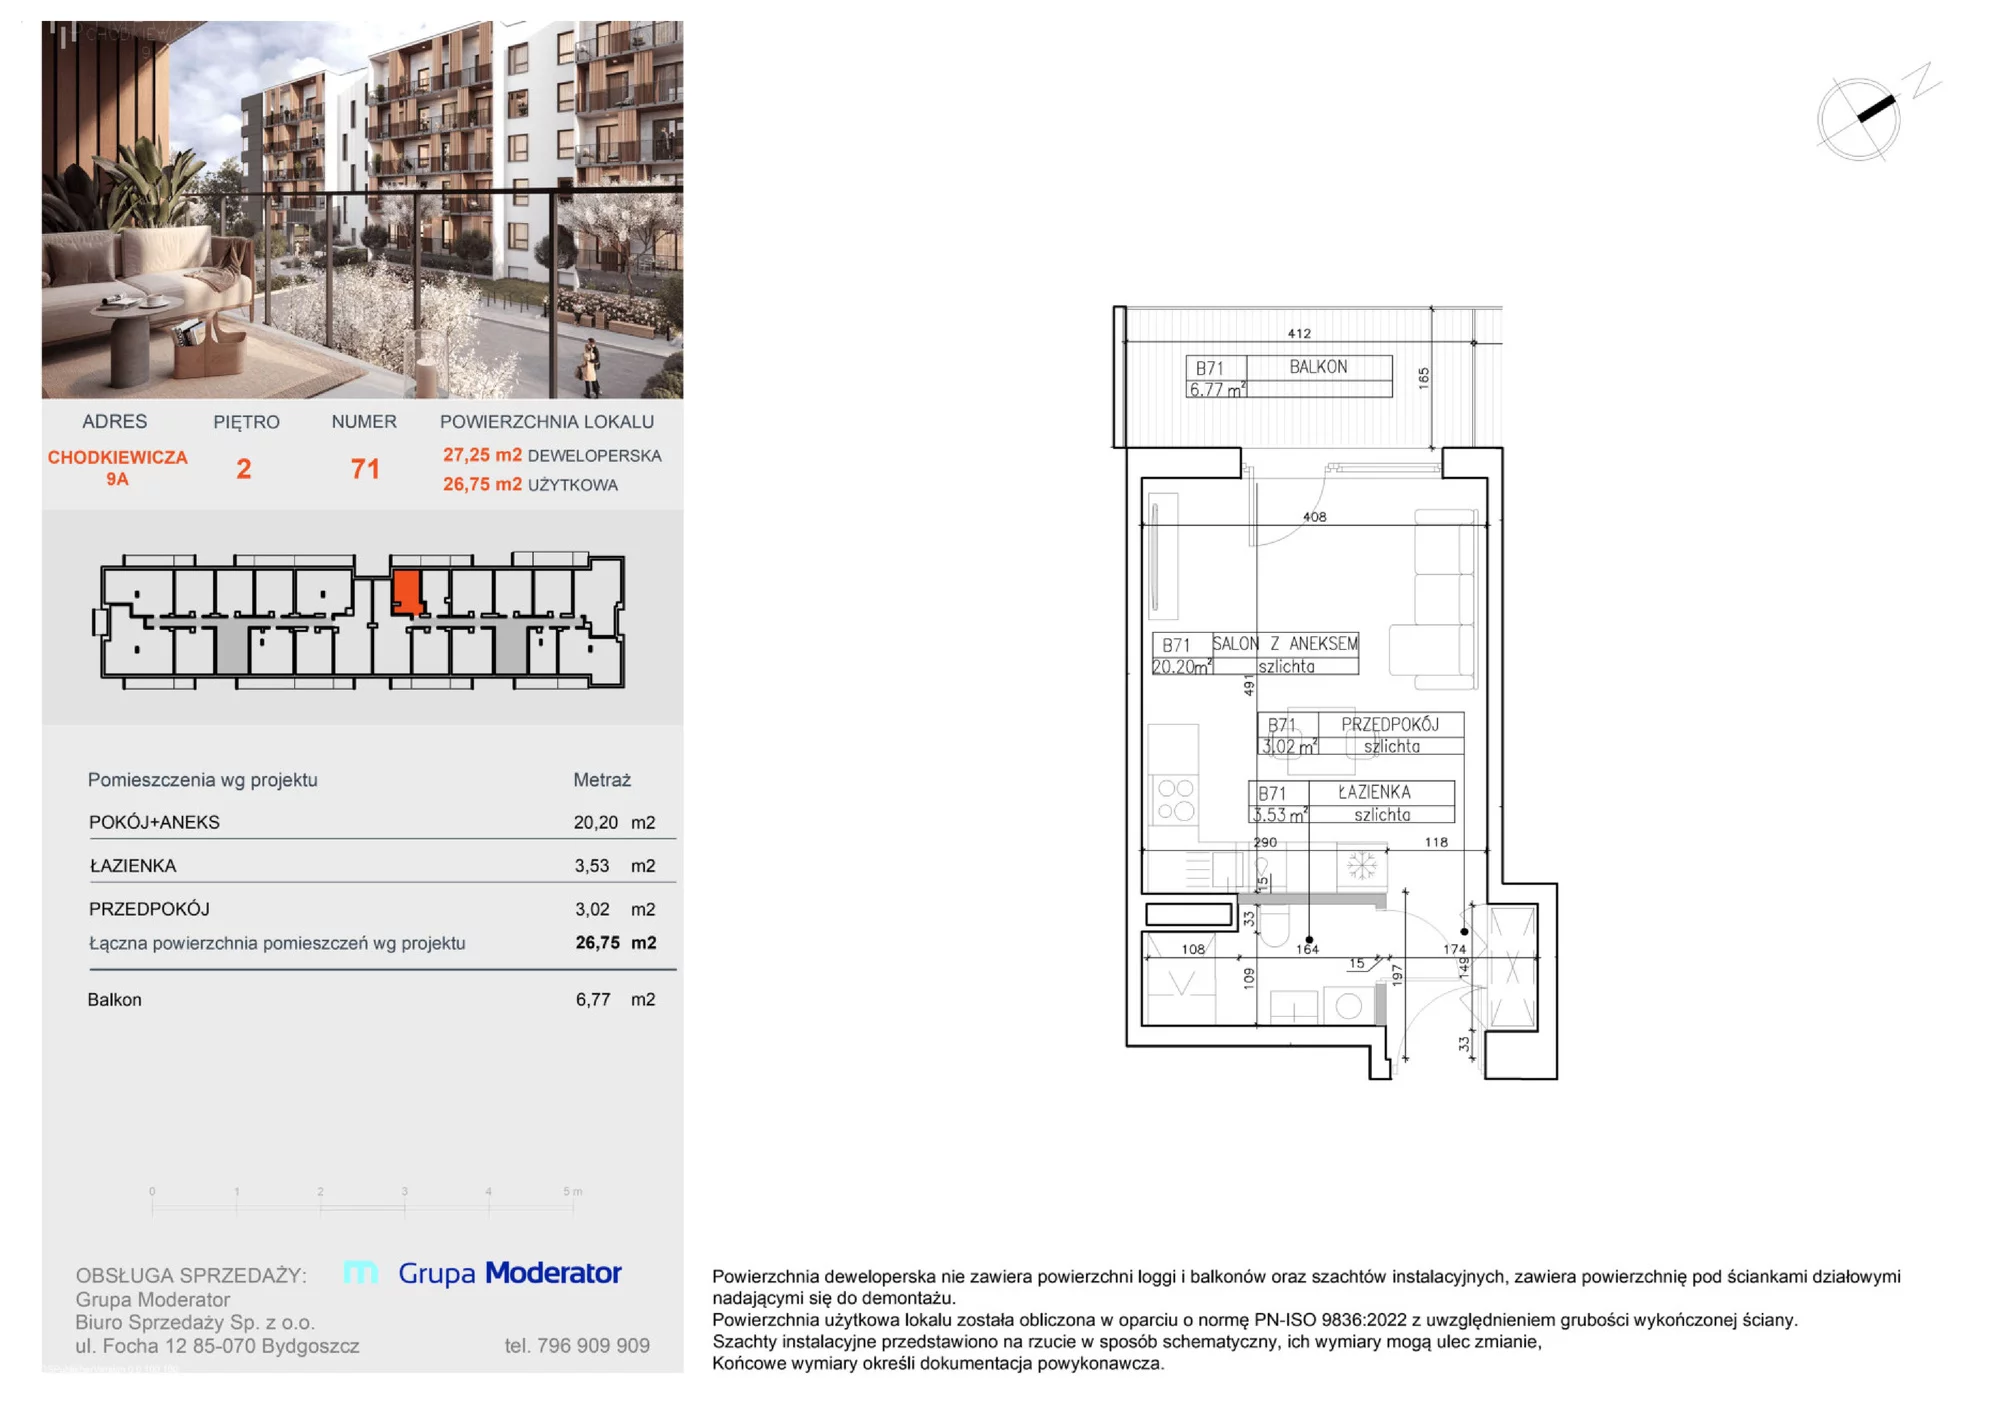2000x1414 pixels.
Task: Click the total 26,75 m2 in table
Action: [x=616, y=942]
